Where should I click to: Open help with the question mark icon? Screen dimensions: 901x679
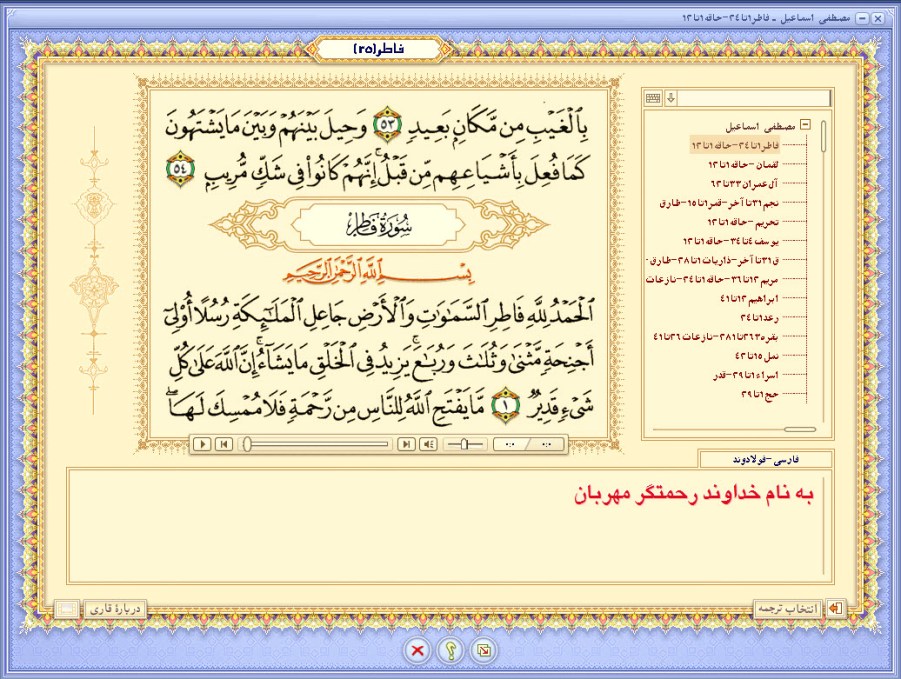coord(450,650)
